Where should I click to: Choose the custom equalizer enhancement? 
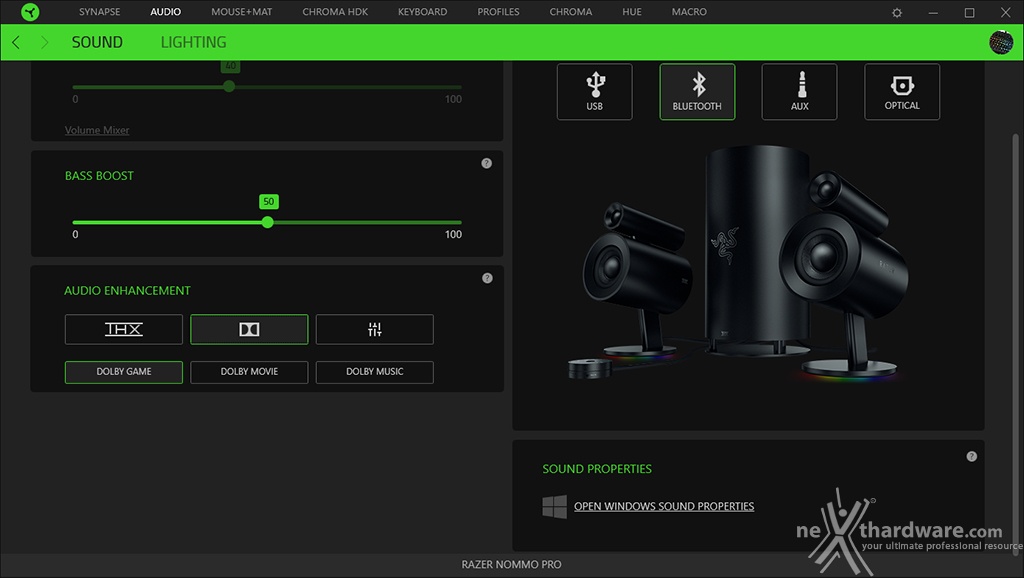click(374, 329)
